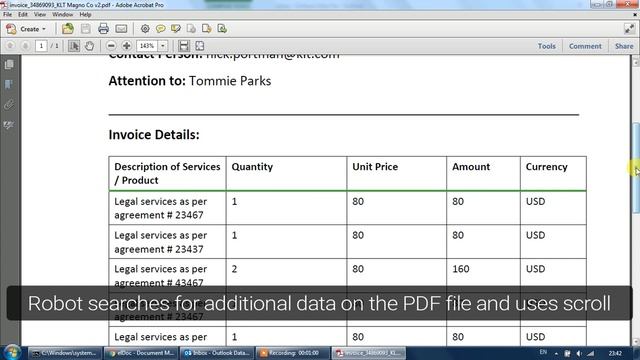The height and width of the screenshot is (360, 640).
Task: Click the volume speaker tray icon
Action: 579,353
